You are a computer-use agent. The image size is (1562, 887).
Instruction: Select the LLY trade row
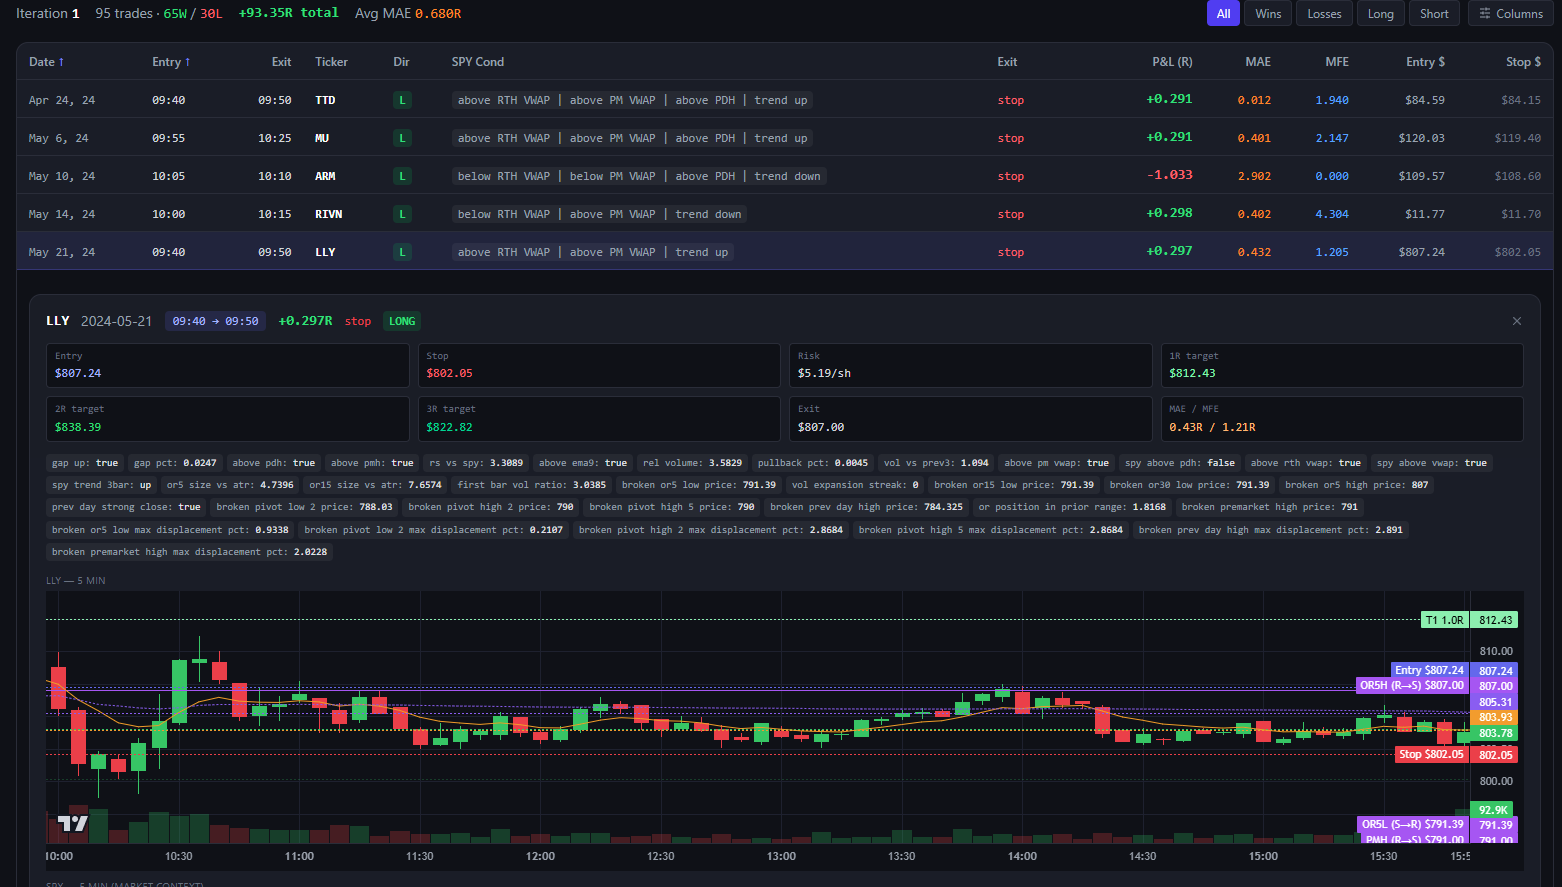point(785,252)
